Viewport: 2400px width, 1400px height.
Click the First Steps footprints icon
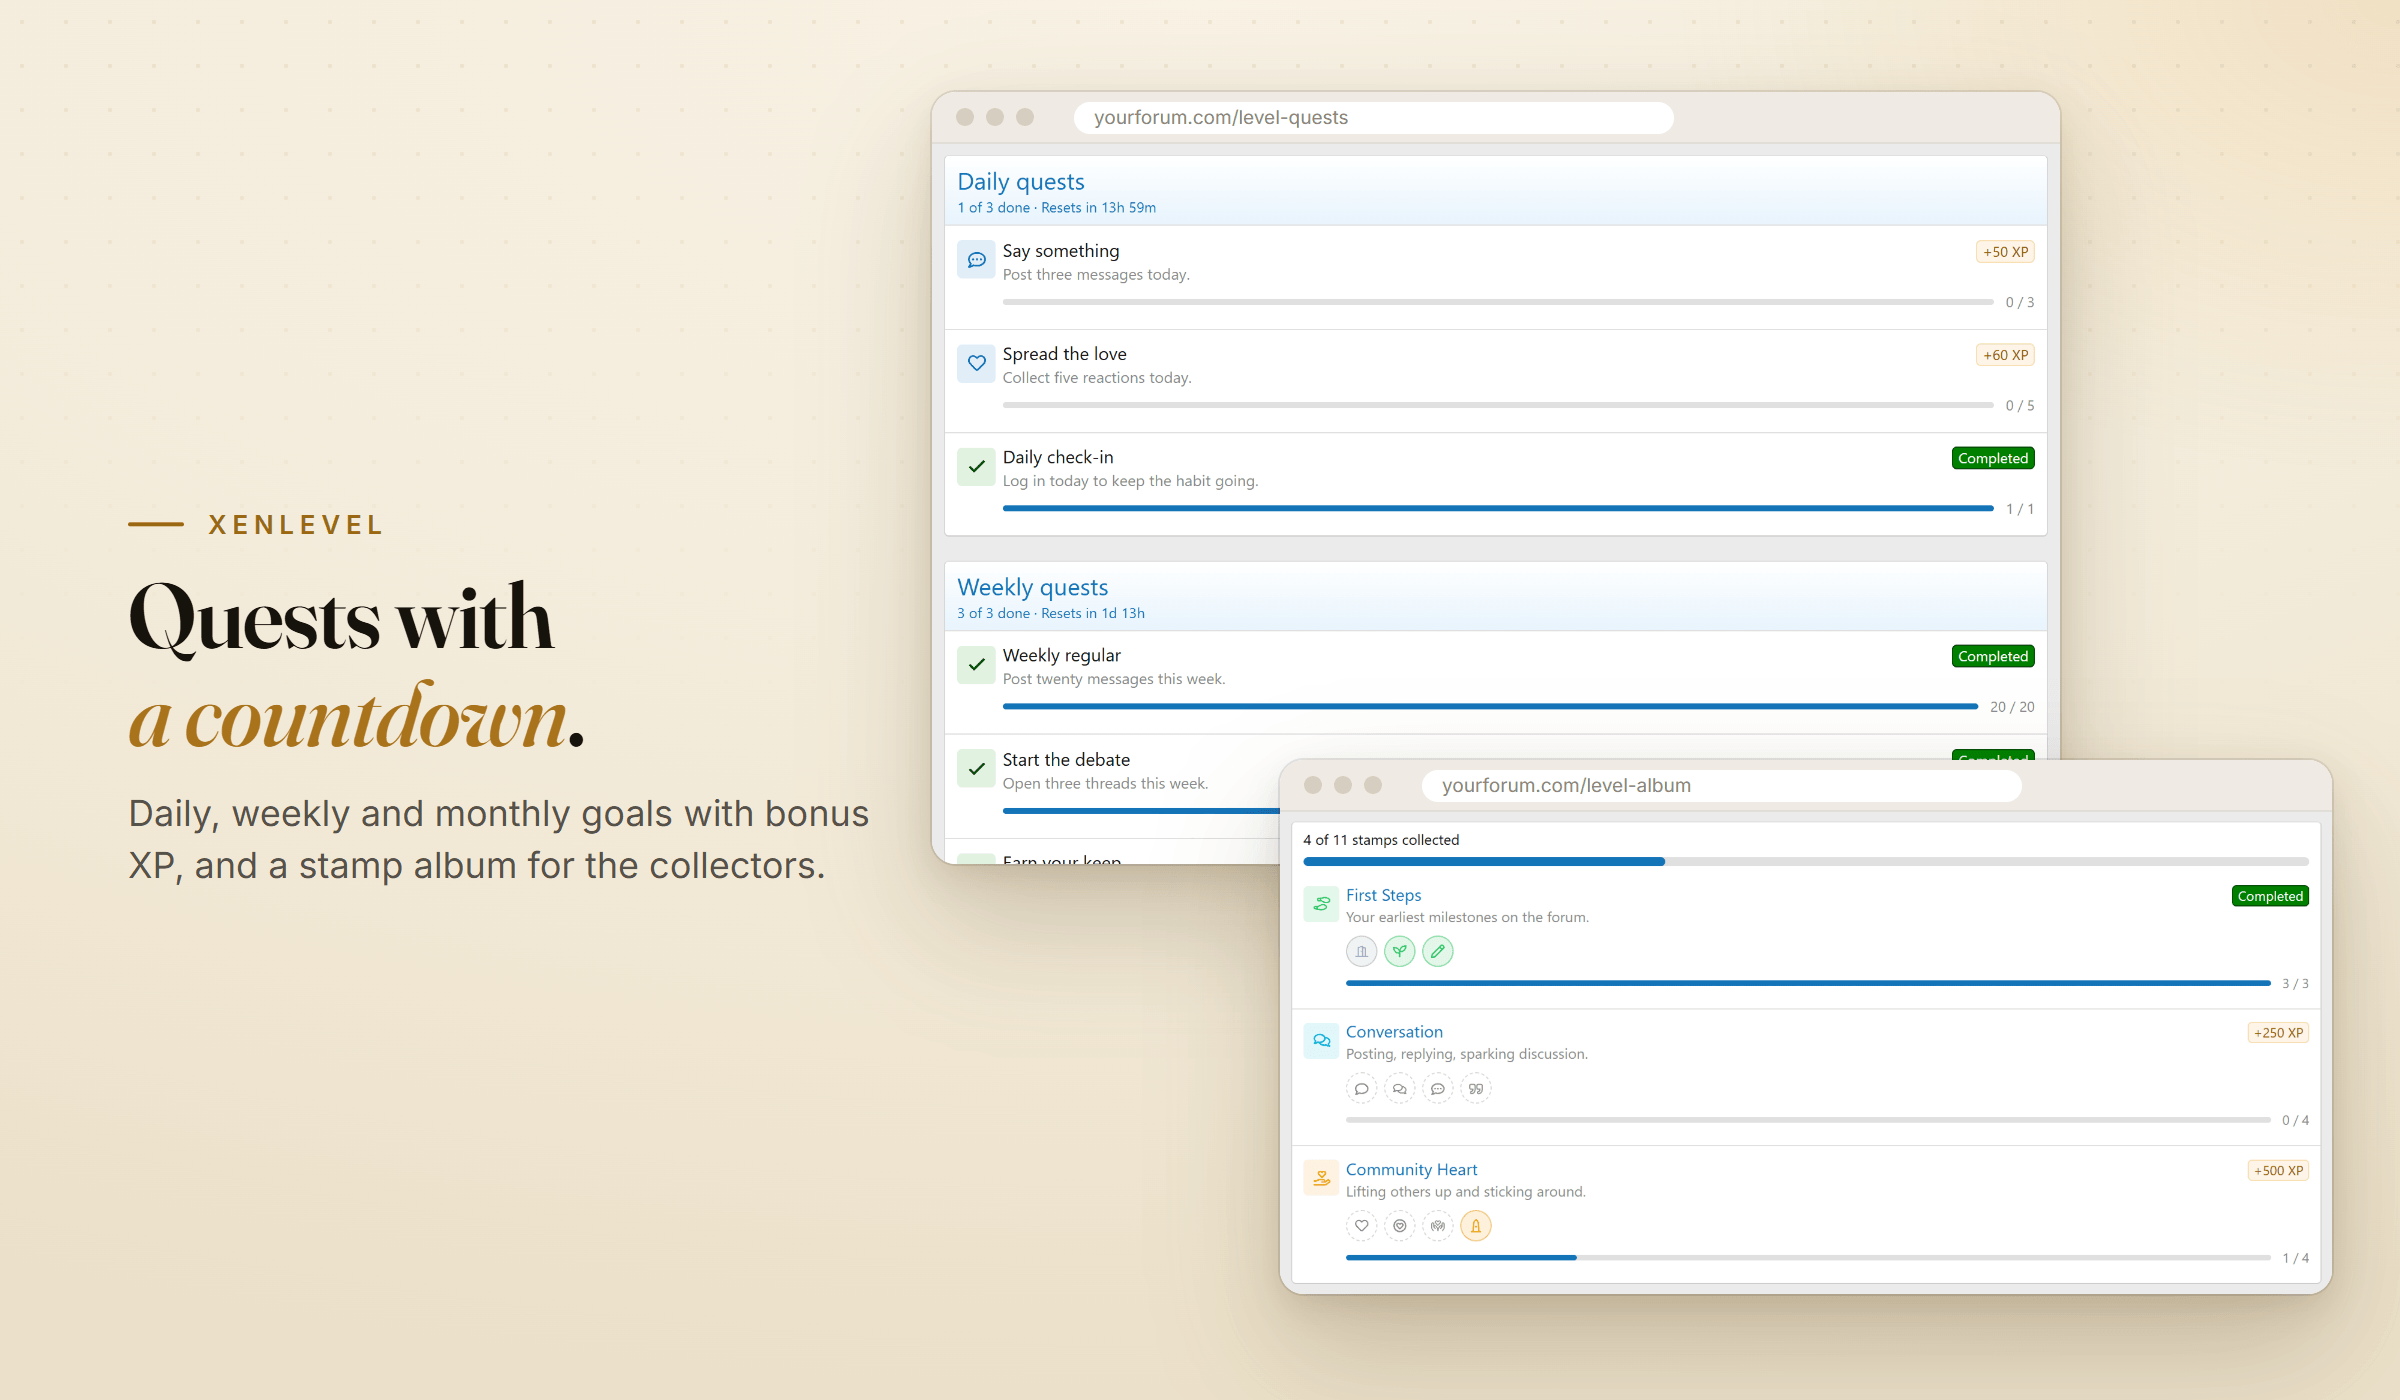coord(1321,903)
